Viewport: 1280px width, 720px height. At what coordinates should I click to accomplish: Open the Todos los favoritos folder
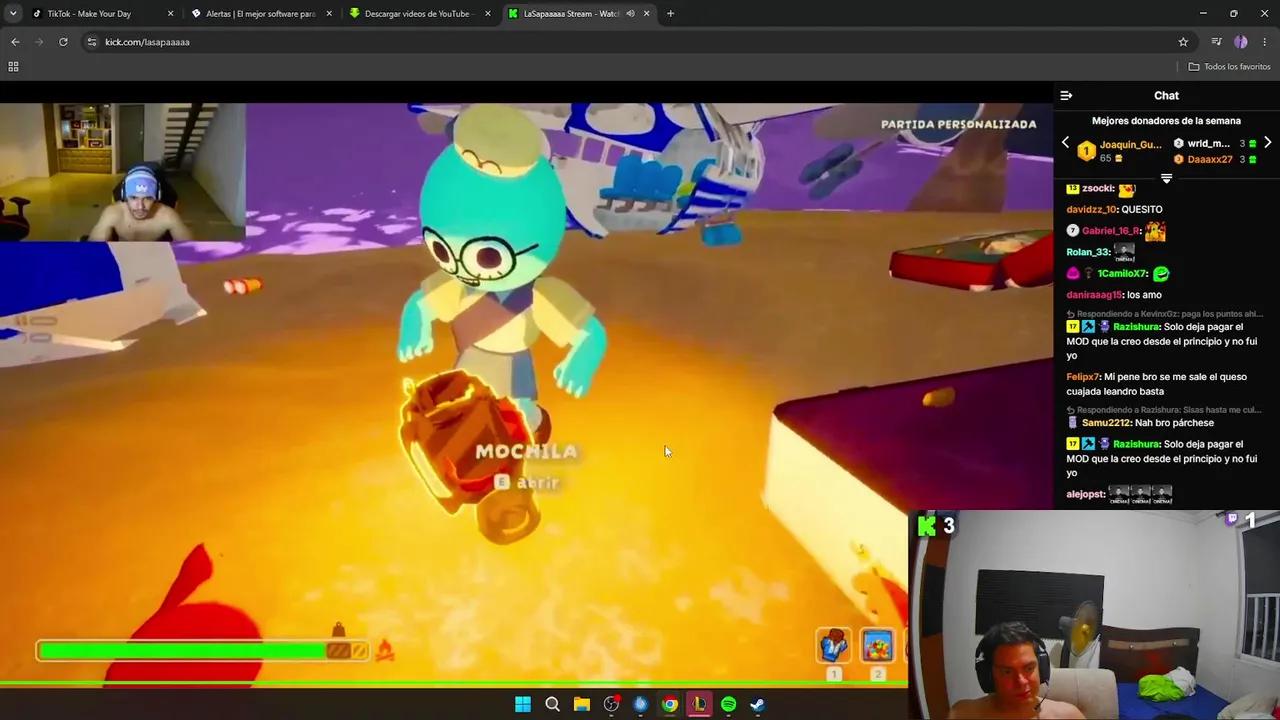click(x=1229, y=67)
